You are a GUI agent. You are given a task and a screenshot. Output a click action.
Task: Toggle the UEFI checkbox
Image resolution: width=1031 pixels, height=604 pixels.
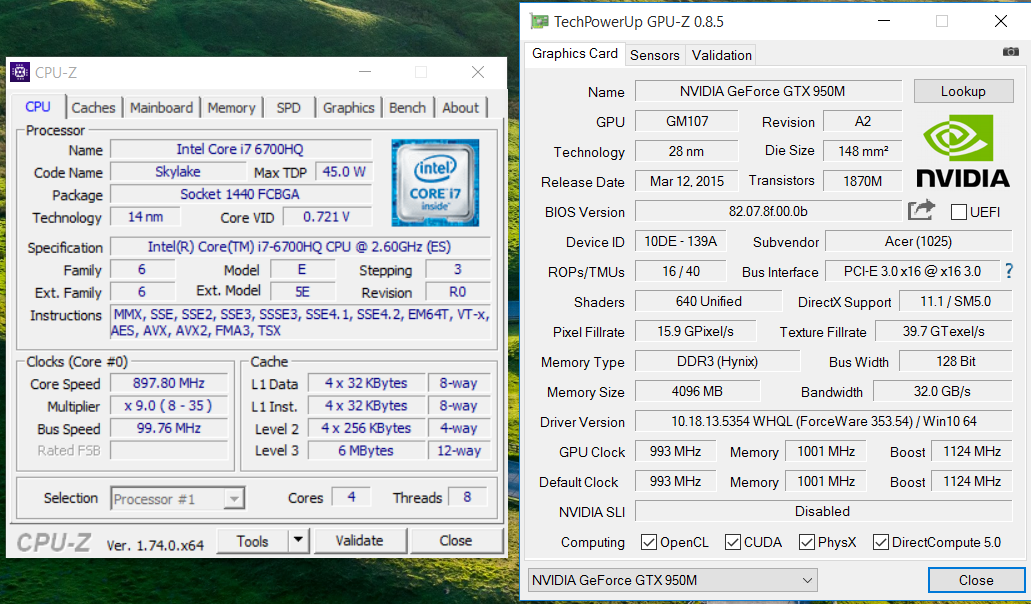959,212
